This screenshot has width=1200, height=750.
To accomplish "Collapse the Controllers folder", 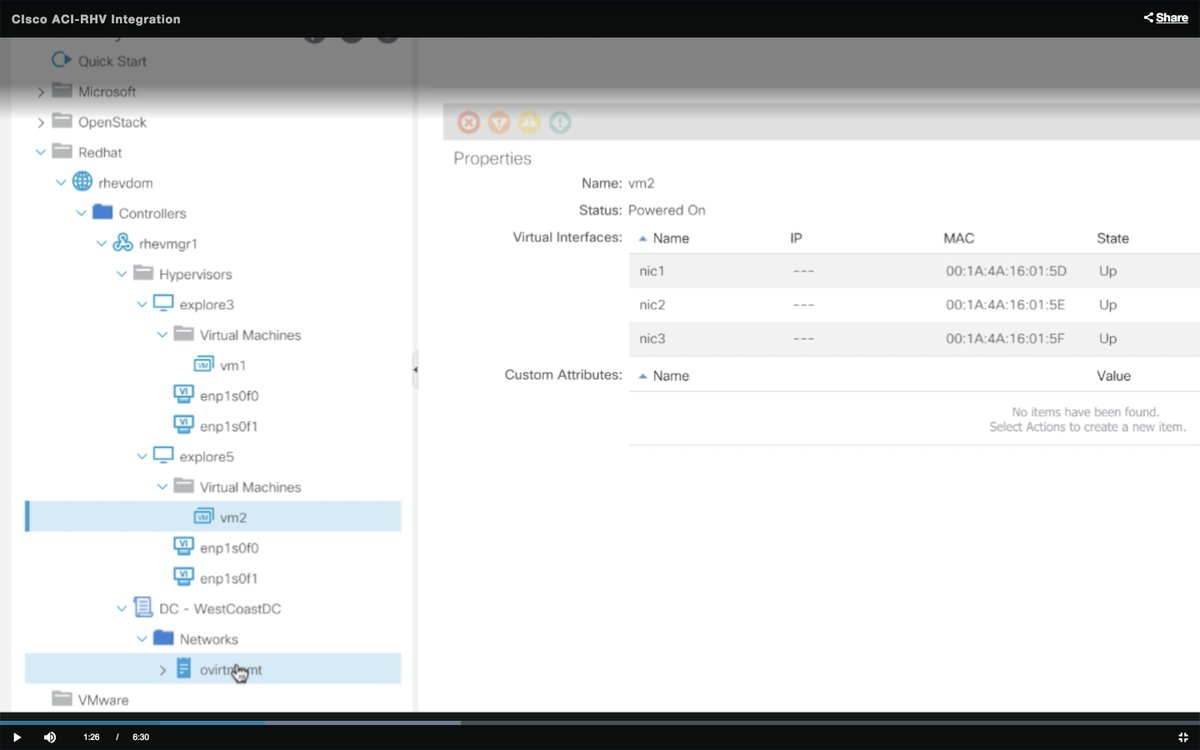I will (x=81, y=213).
